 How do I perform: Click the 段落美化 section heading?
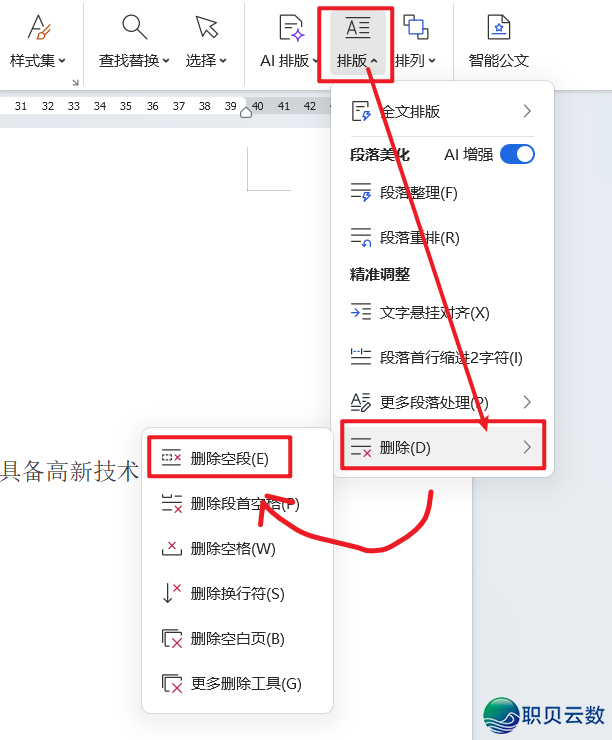coord(379,154)
